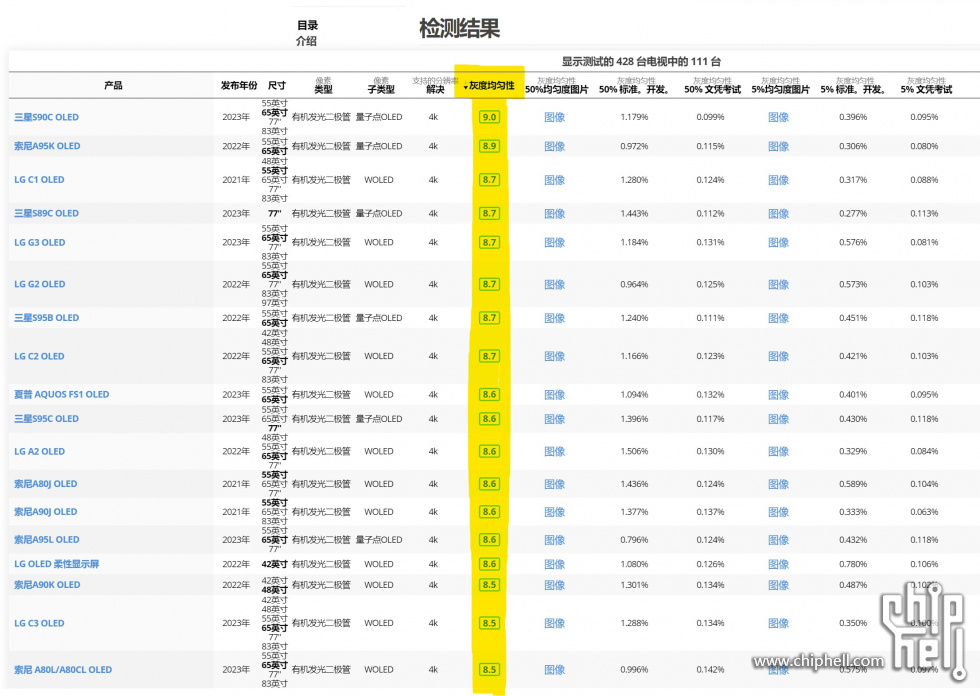Viewport: 980px width, 696px height.
Task: Sort table by 灰度均匀性 column header
Action: point(492,87)
